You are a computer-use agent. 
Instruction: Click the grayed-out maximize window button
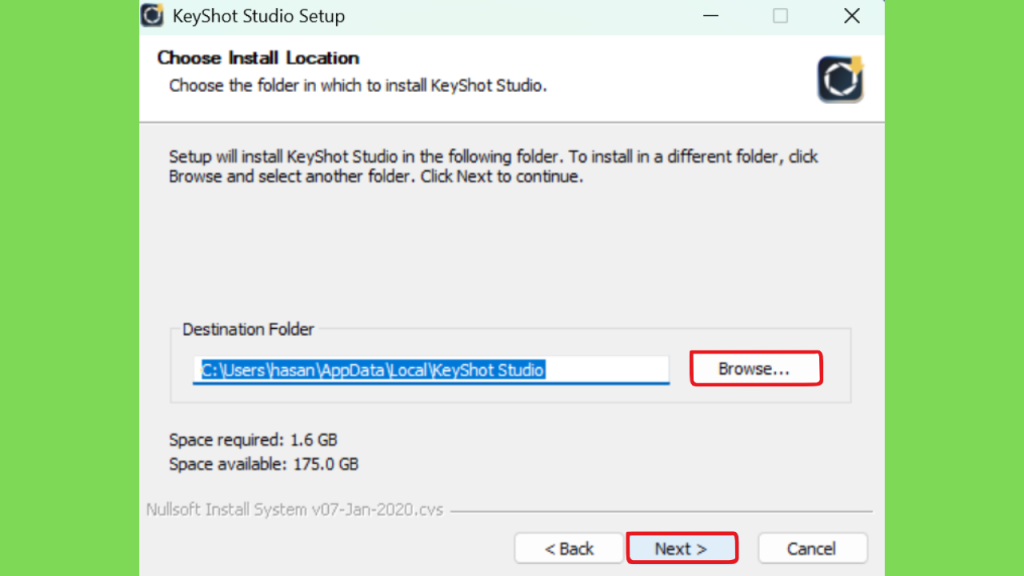click(x=780, y=16)
